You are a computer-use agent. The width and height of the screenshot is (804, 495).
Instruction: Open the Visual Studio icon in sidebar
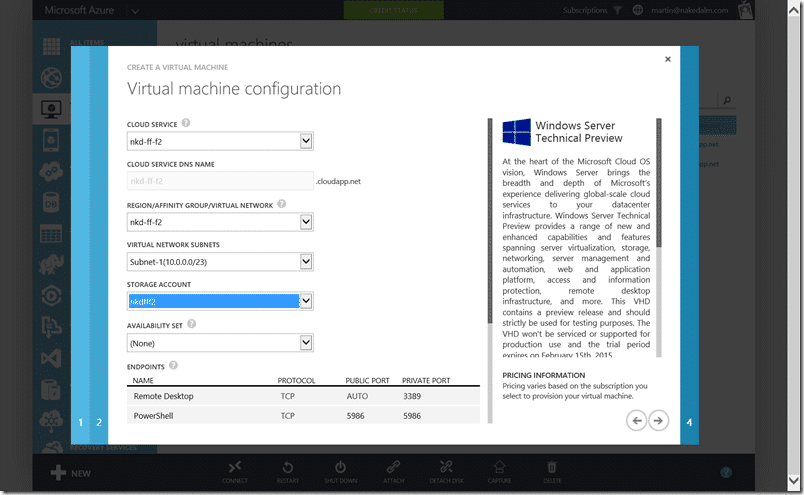tap(51, 358)
